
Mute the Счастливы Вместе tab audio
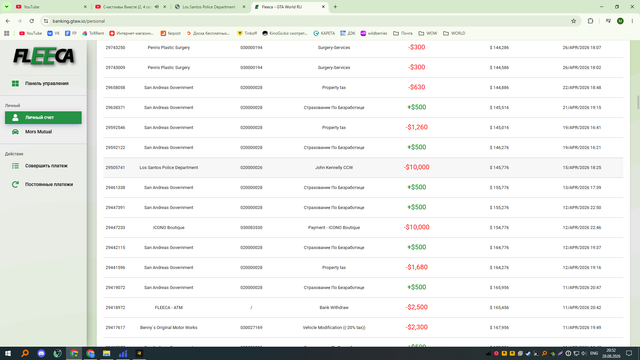157,7
